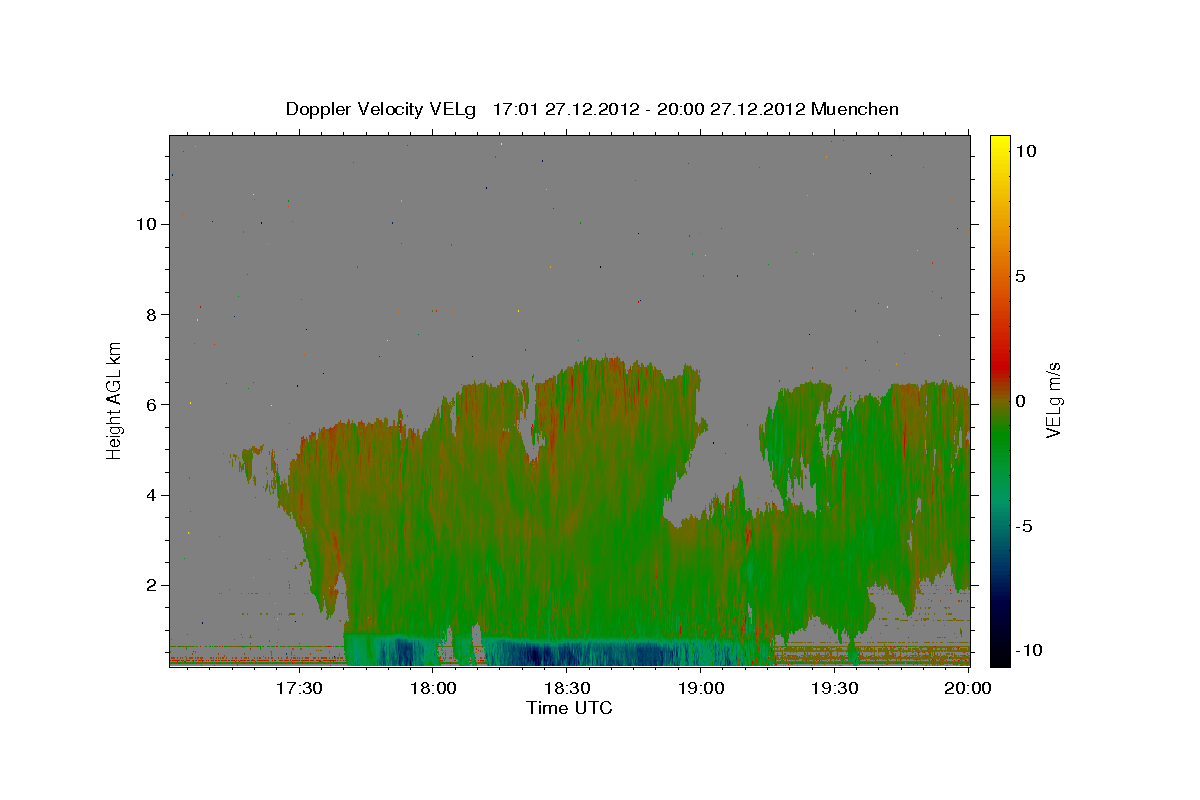Viewport: 1200px width, 800px height.
Task: Click the colorbar tick value '0'
Action: coord(1020,401)
